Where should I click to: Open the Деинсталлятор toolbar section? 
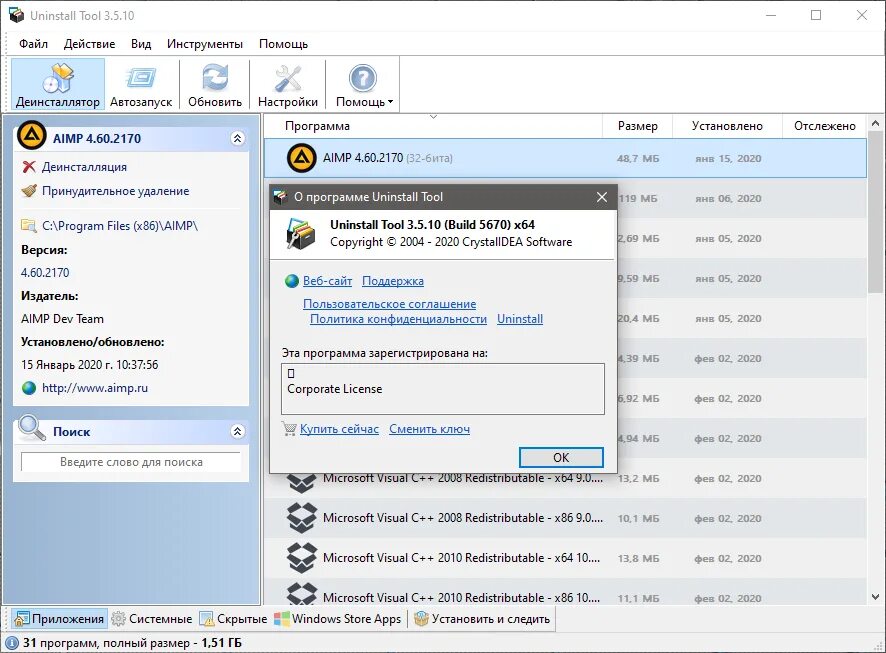coord(58,85)
